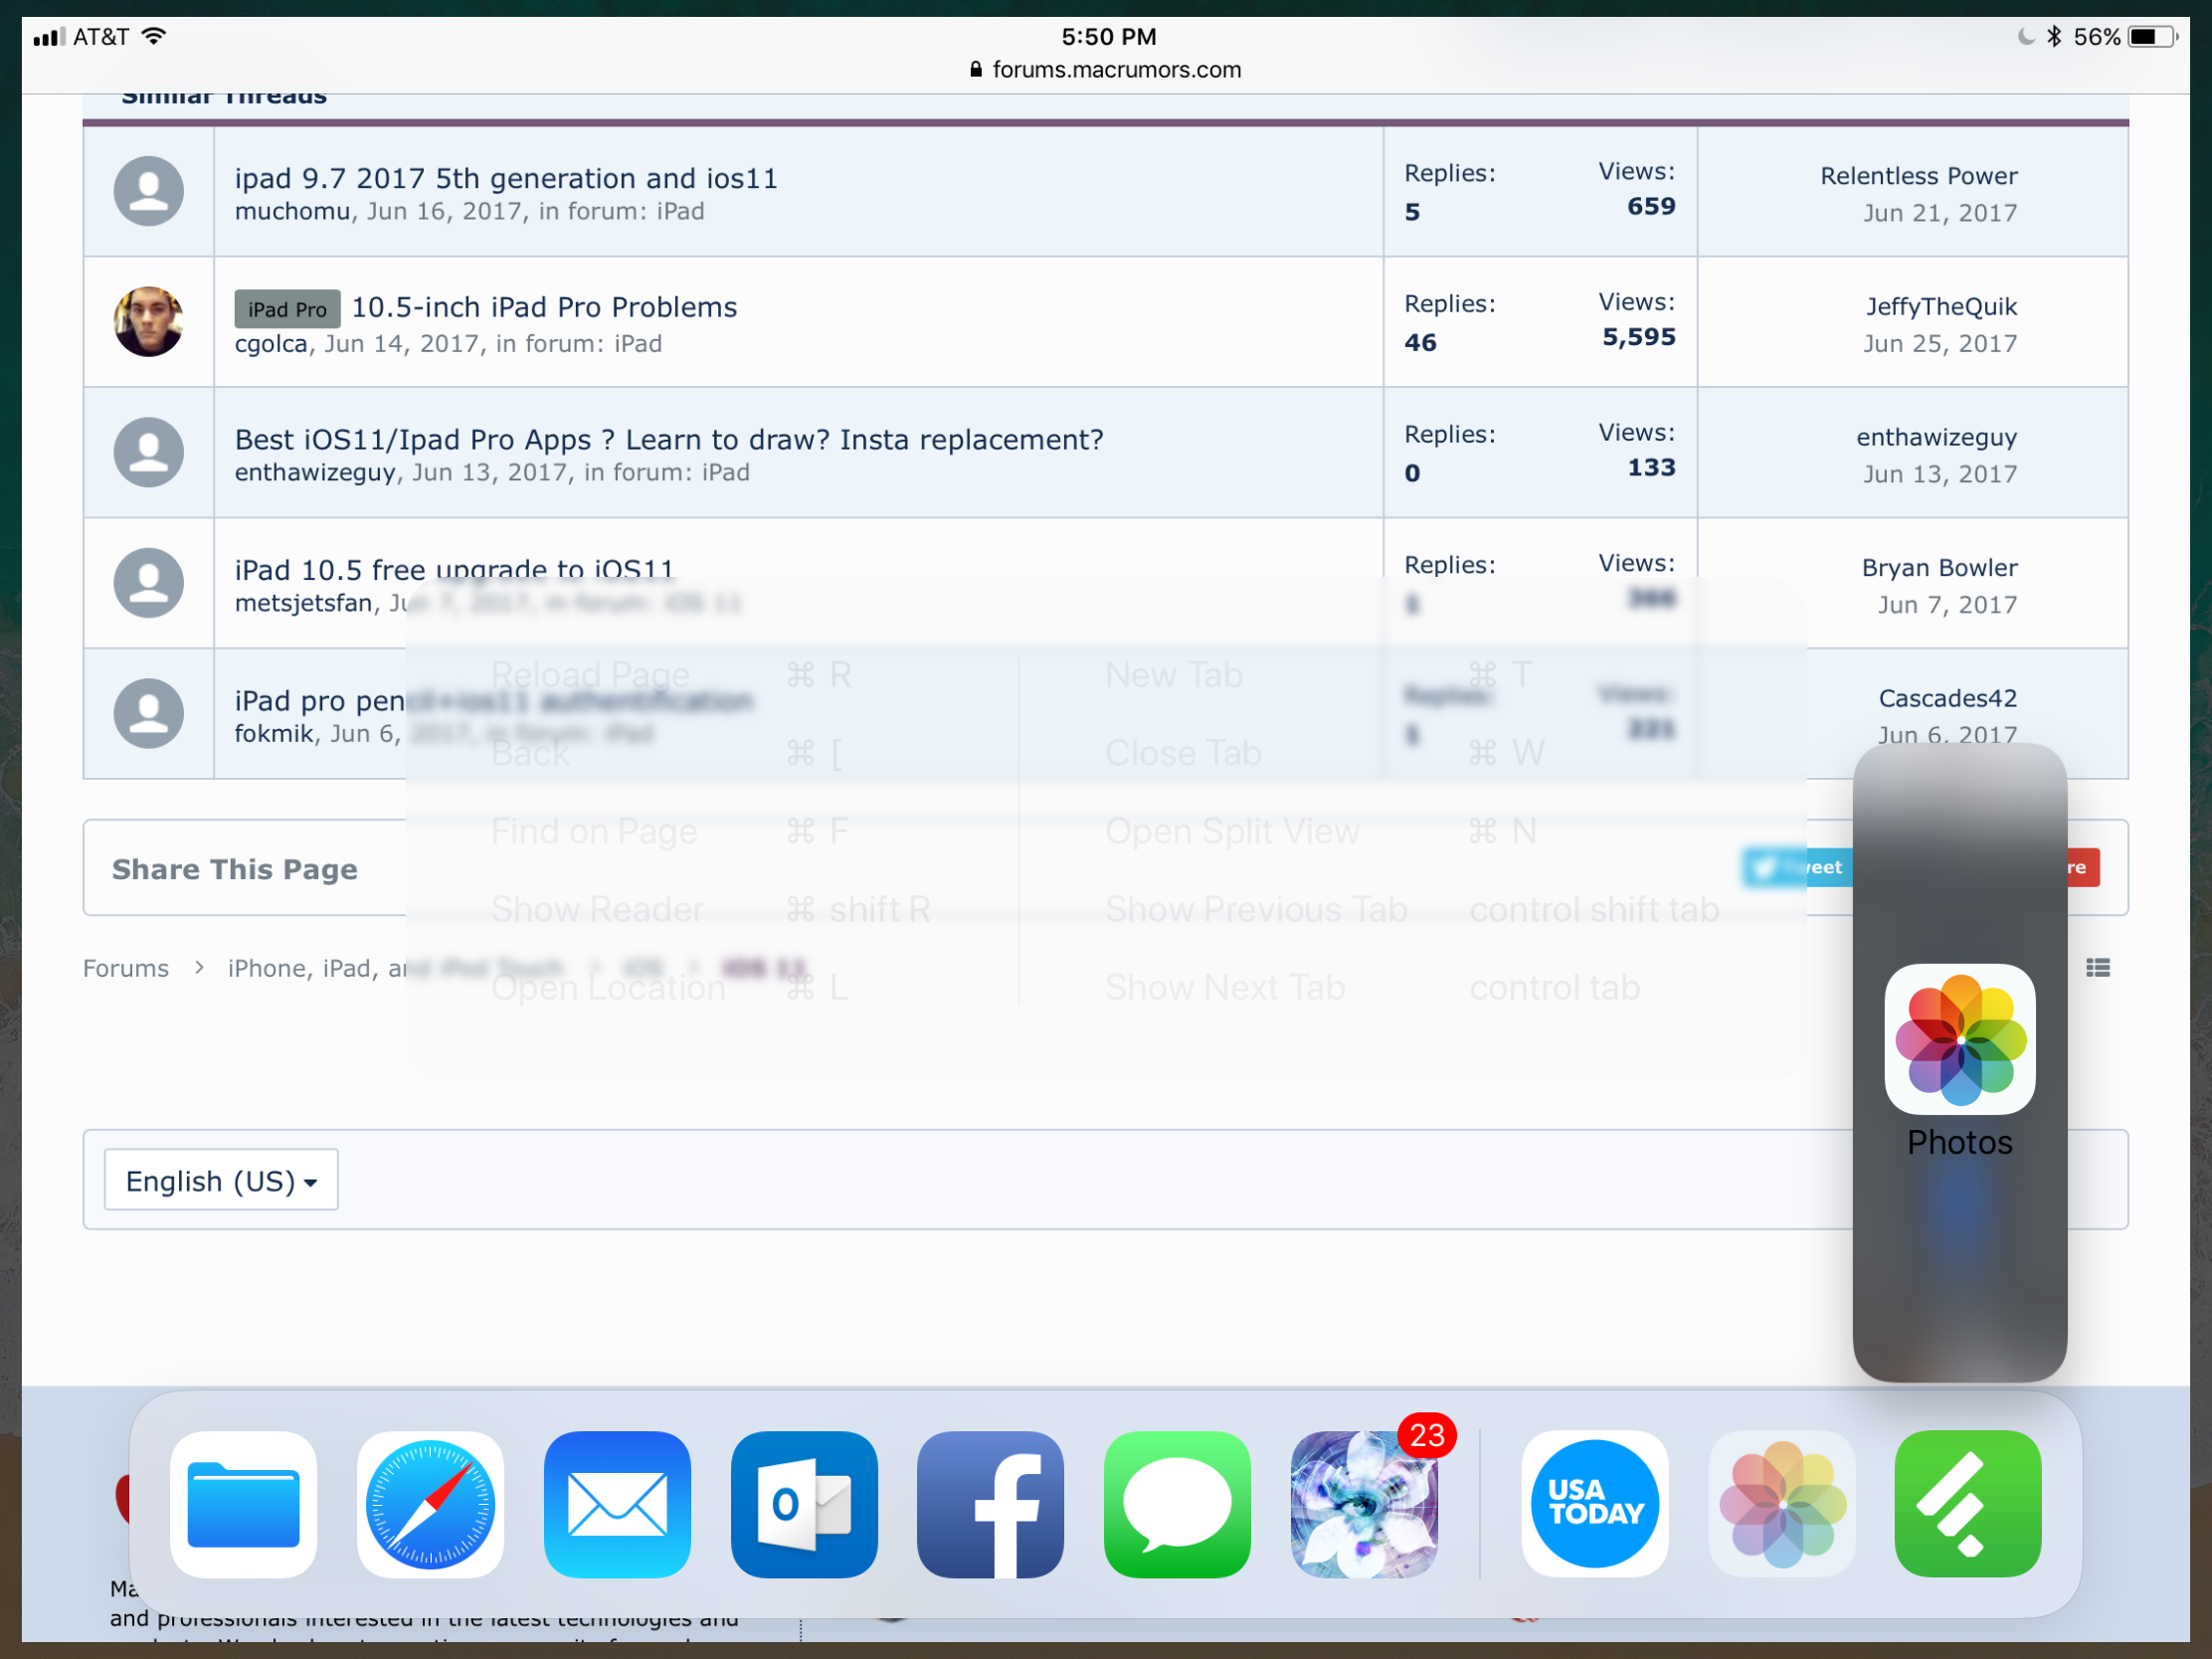Click the iPad Pro thread prefix tag
Viewport: 2212px width, 1659px height.
point(287,309)
